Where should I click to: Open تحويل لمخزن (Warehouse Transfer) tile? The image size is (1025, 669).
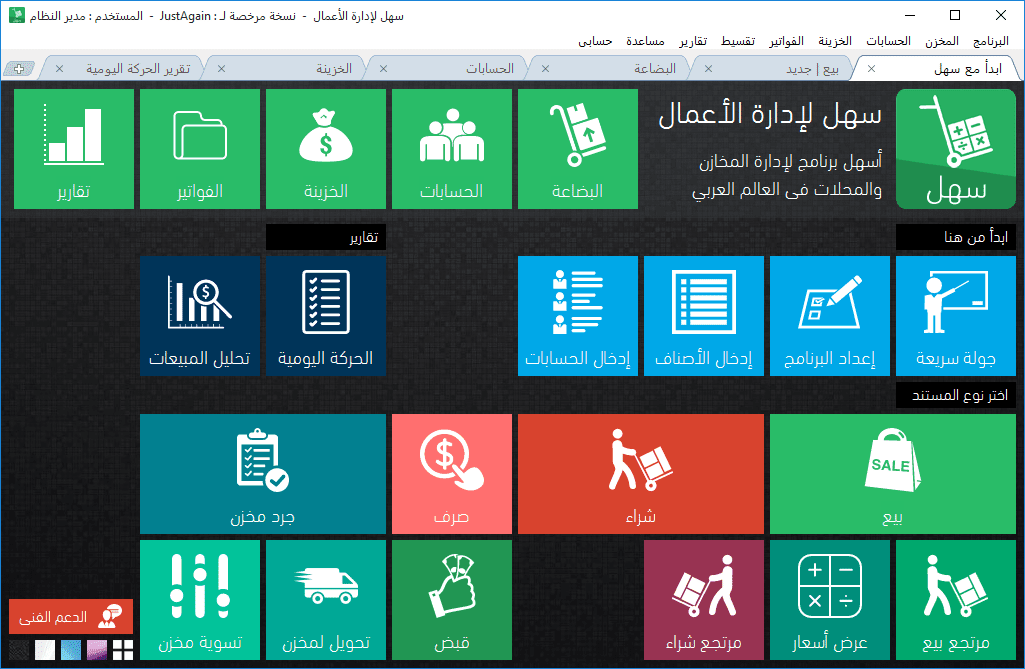[x=325, y=599]
